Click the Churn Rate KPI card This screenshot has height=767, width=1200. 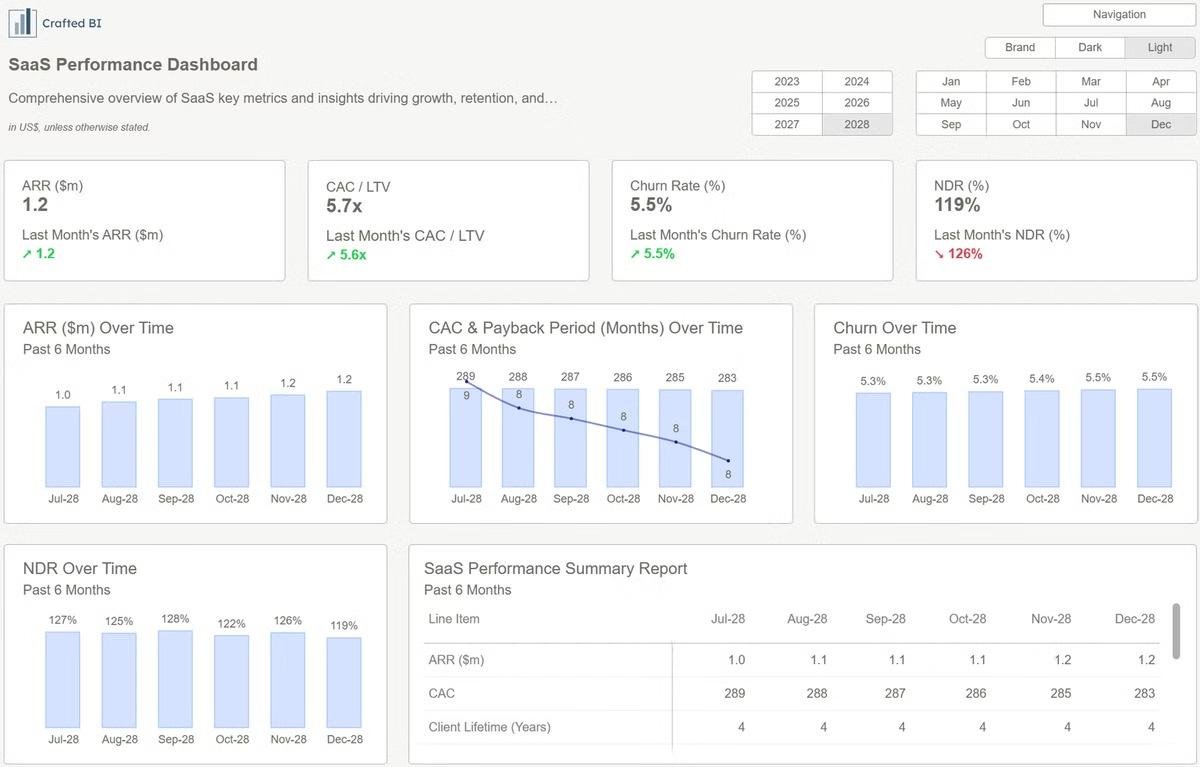point(752,220)
